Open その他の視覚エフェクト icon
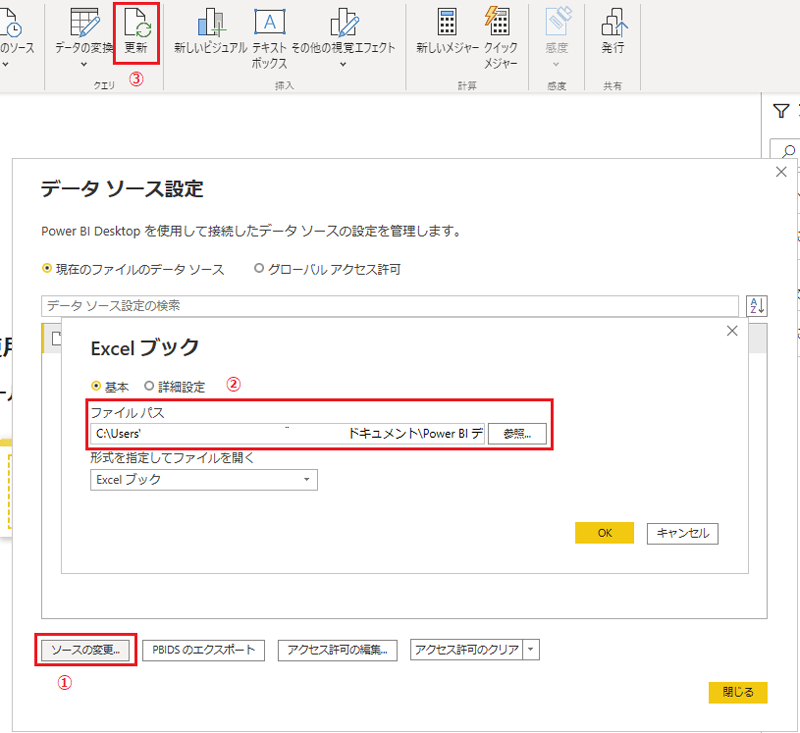This screenshot has width=800, height=733. pyautogui.click(x=344, y=23)
